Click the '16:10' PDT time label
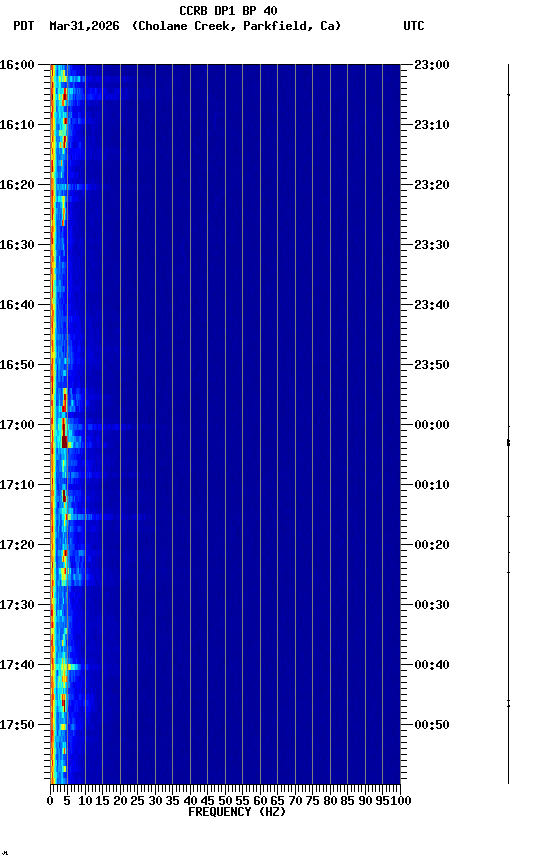The width and height of the screenshot is (552, 864). [17, 125]
